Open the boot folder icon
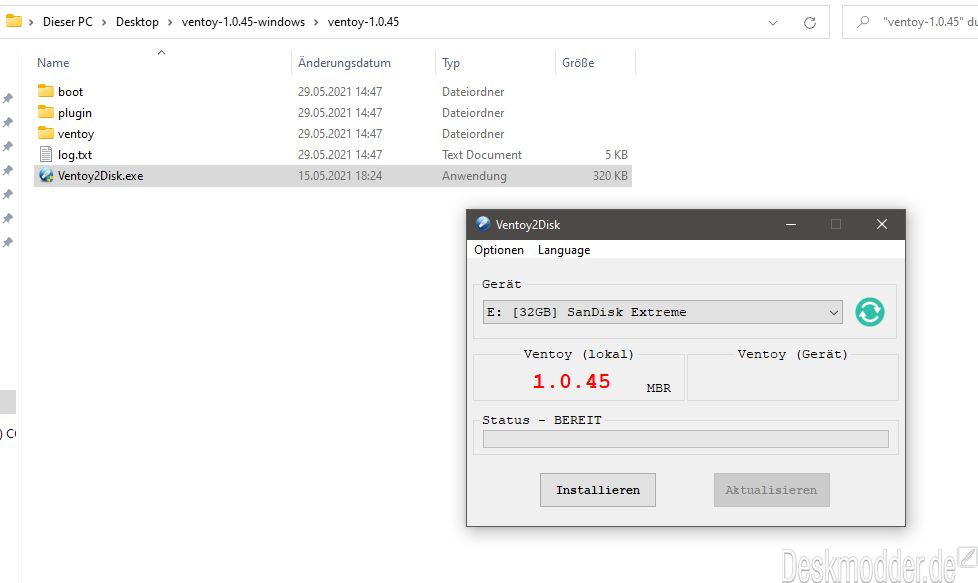978x583 pixels. coord(46,91)
